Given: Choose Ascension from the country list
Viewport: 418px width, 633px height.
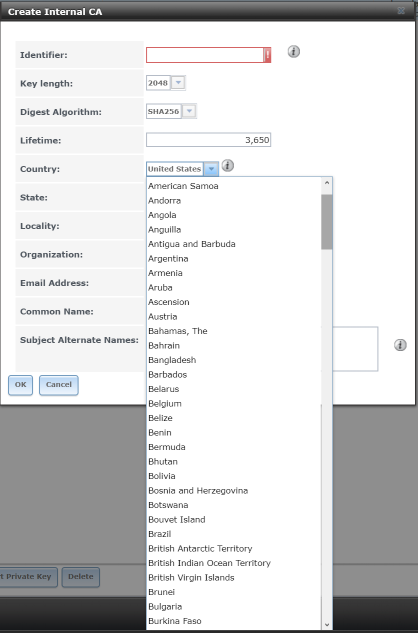Looking at the screenshot, I should pyautogui.click(x=234, y=302).
